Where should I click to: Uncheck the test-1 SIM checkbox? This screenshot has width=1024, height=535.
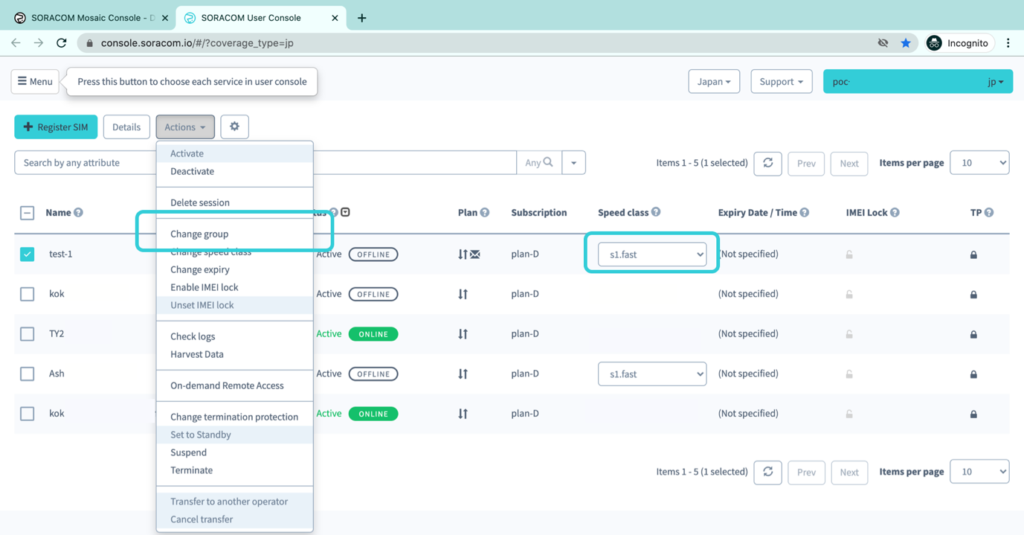27,254
